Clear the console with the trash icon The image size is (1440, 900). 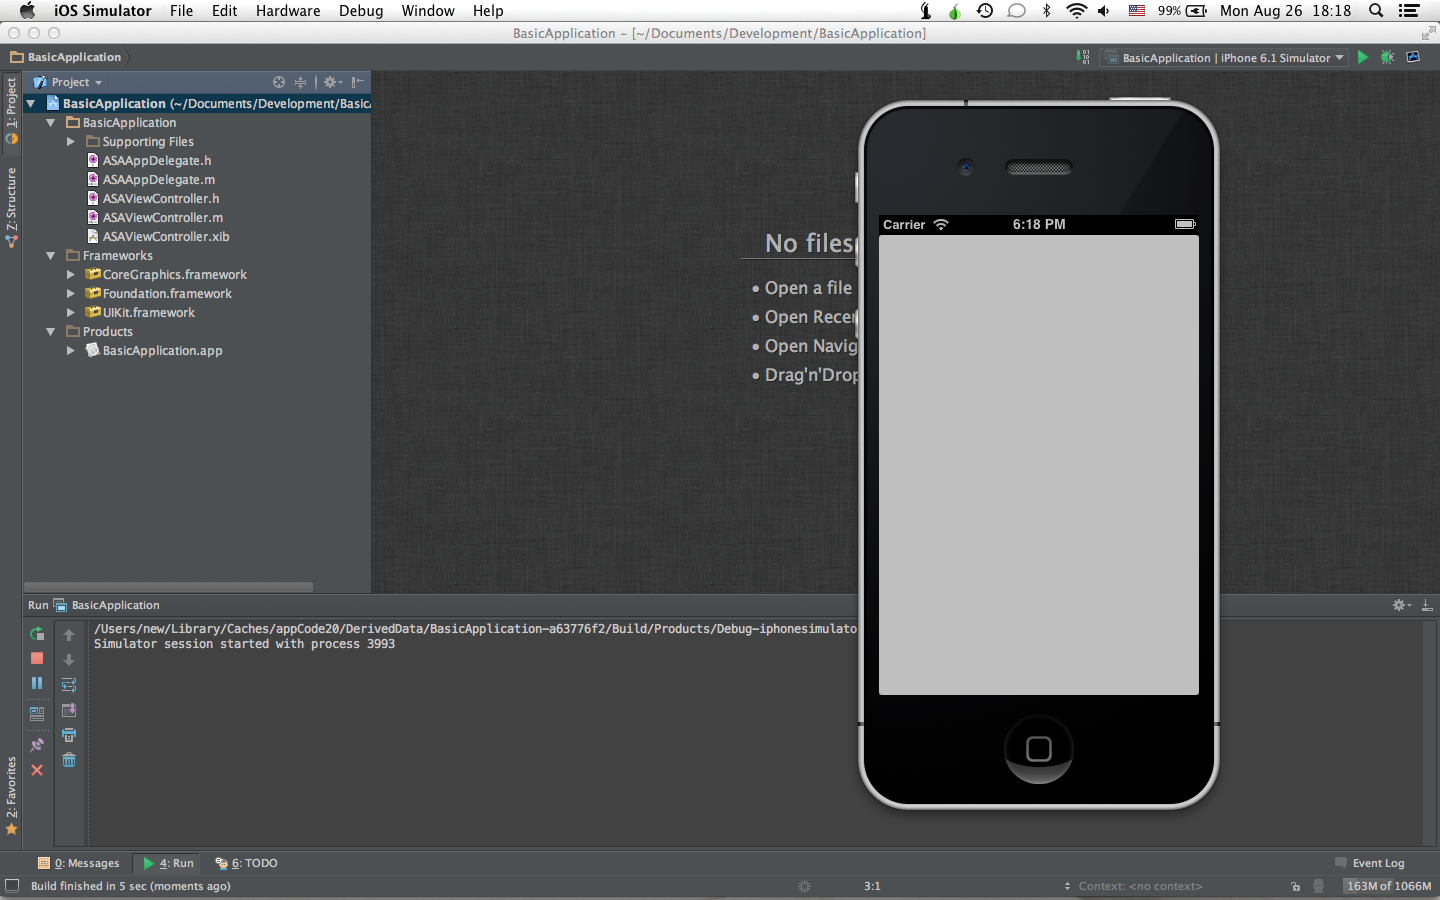pyautogui.click(x=69, y=760)
